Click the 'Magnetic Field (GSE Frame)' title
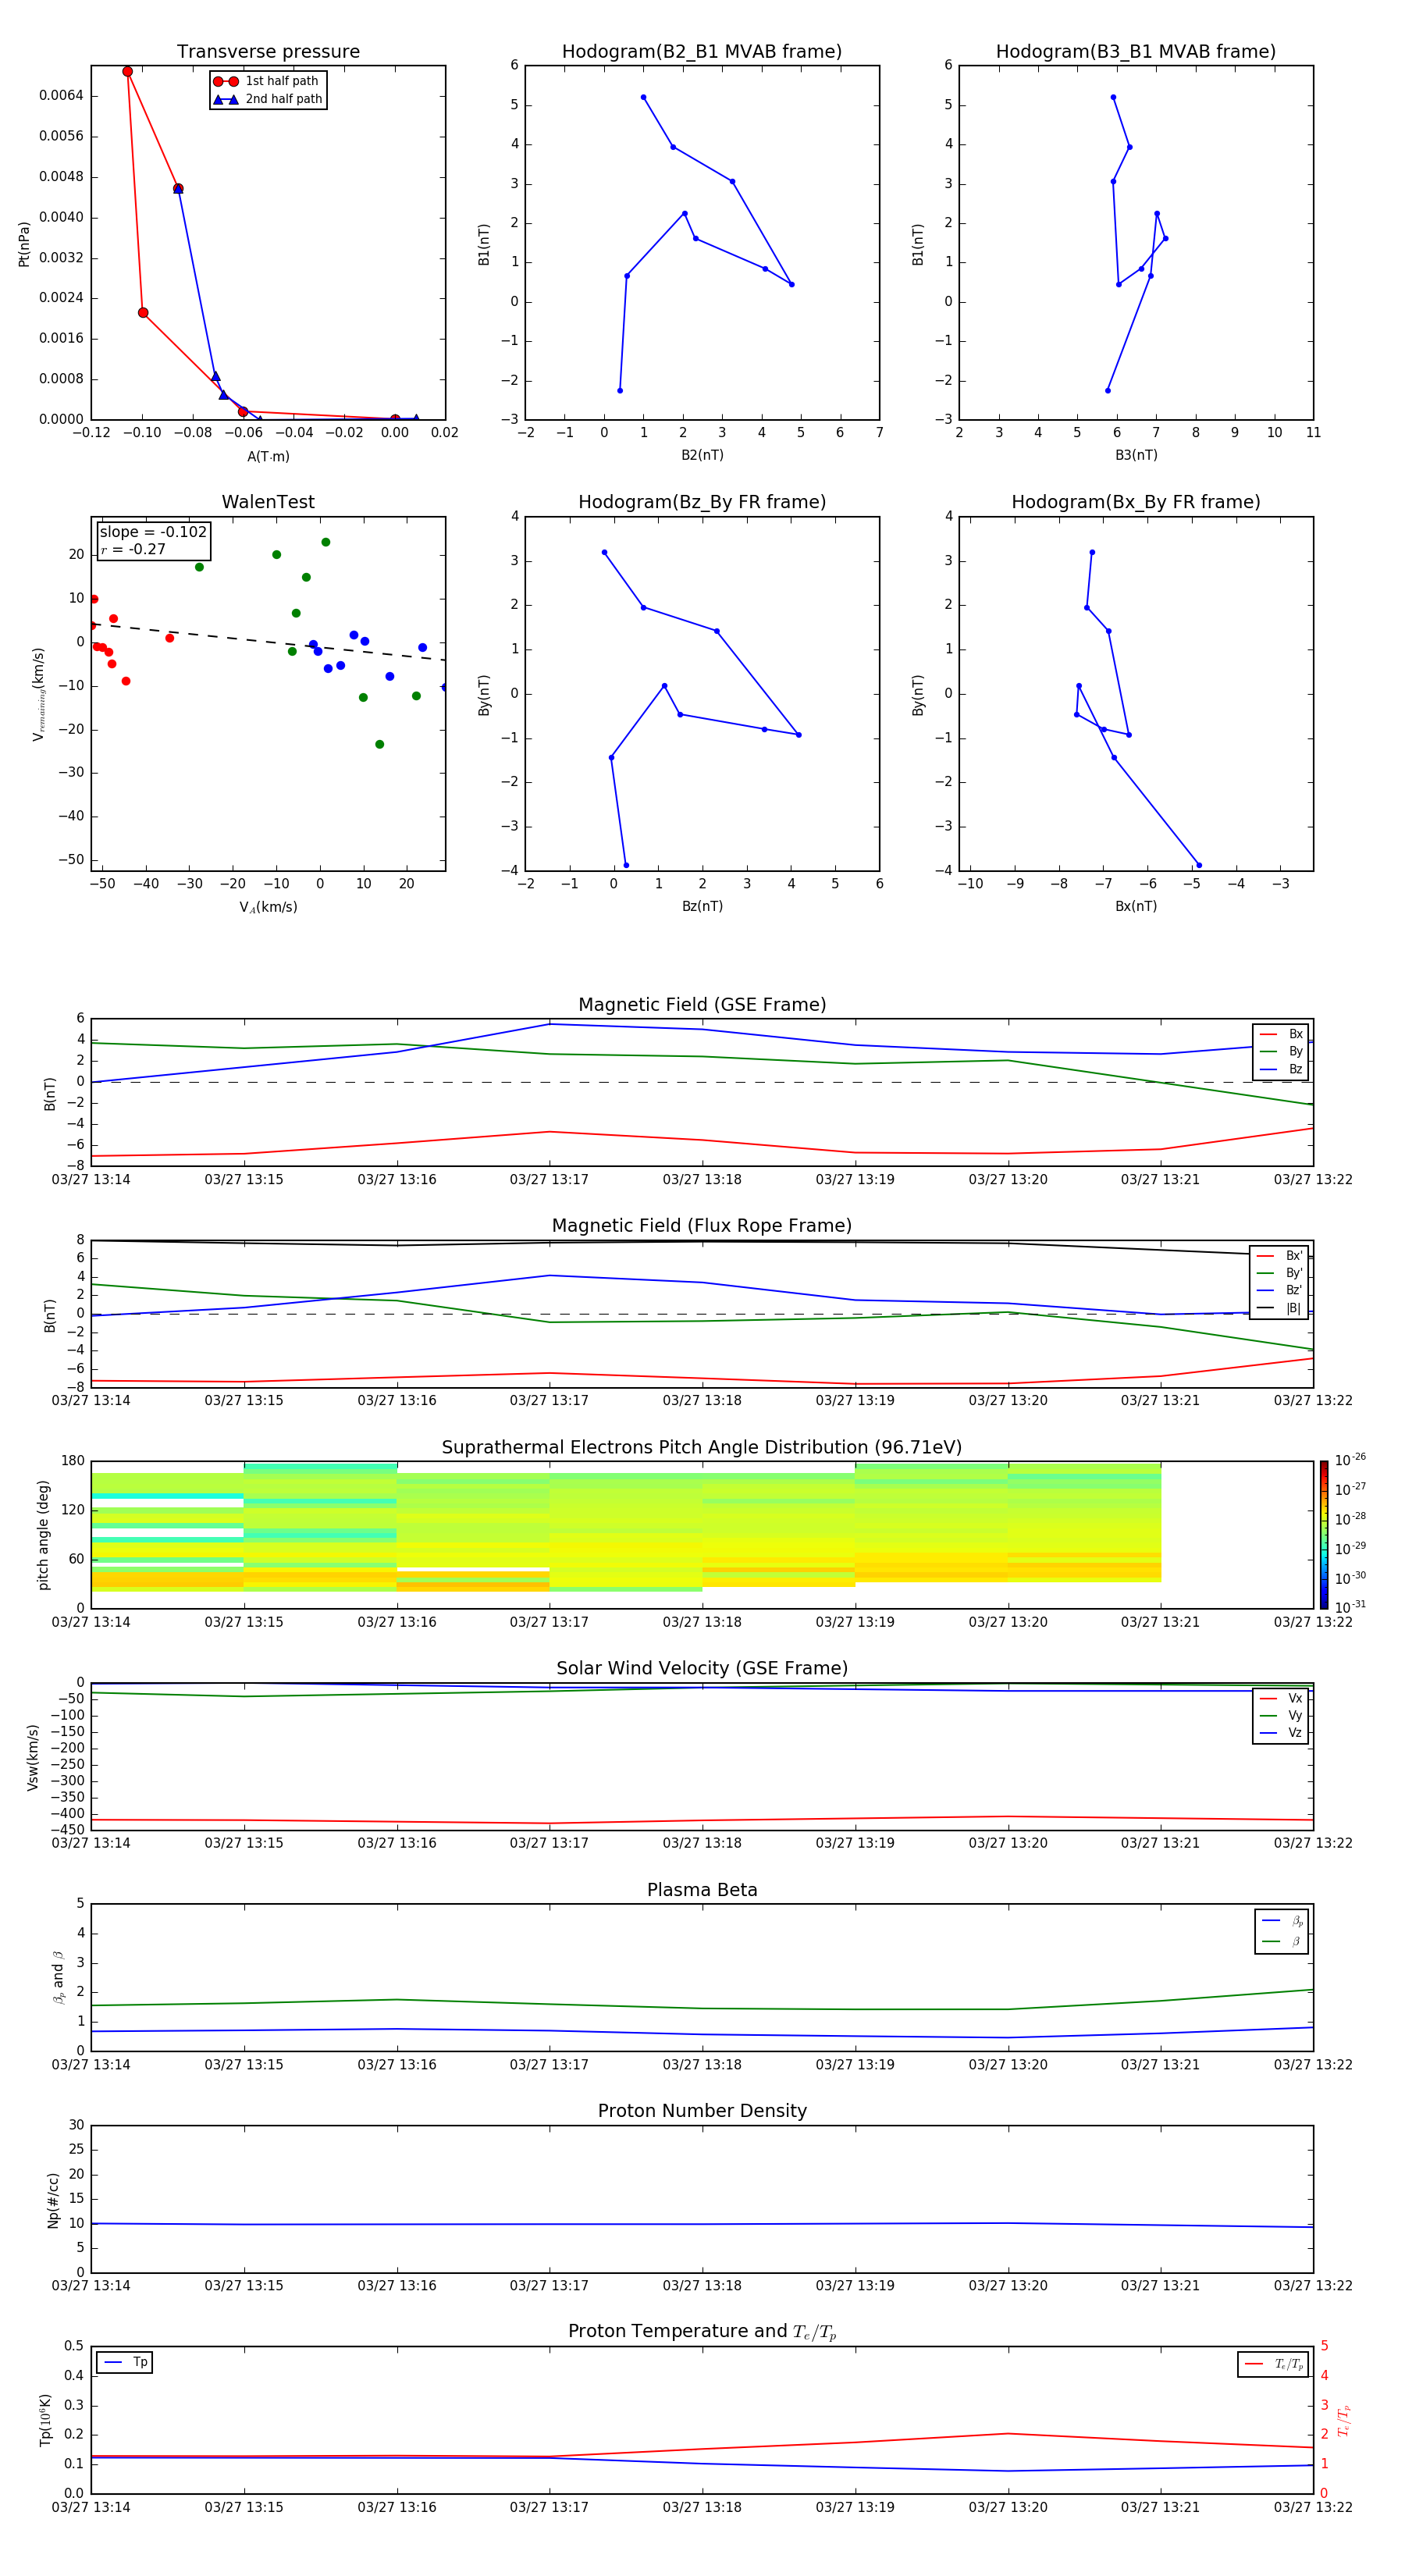The width and height of the screenshot is (1405, 2576). click(702, 1005)
